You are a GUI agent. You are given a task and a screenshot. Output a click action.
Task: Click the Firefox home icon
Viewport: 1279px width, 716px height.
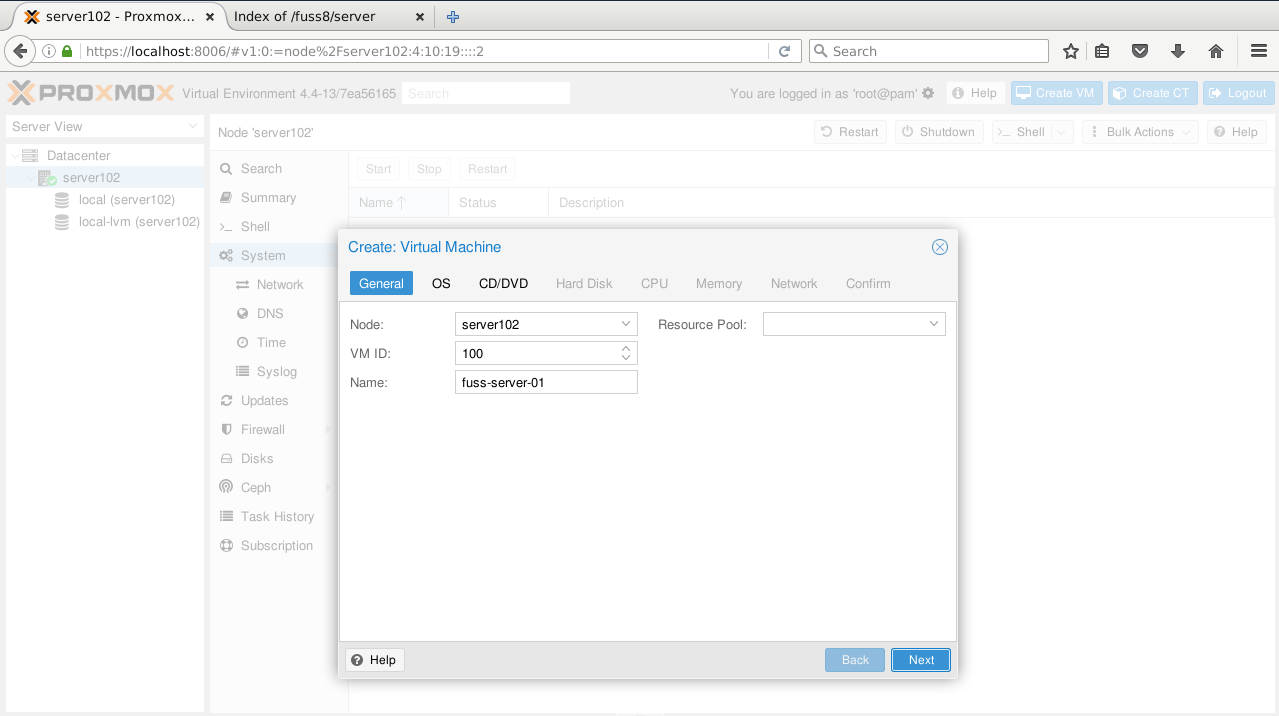click(1216, 51)
